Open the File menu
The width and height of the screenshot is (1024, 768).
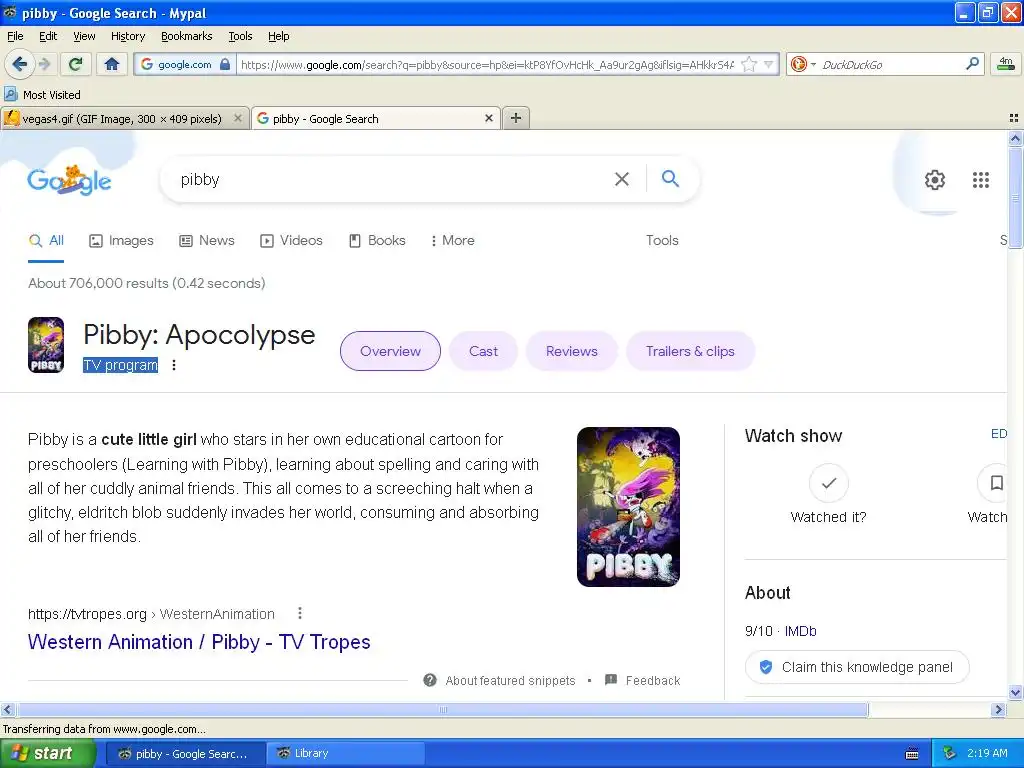15,36
